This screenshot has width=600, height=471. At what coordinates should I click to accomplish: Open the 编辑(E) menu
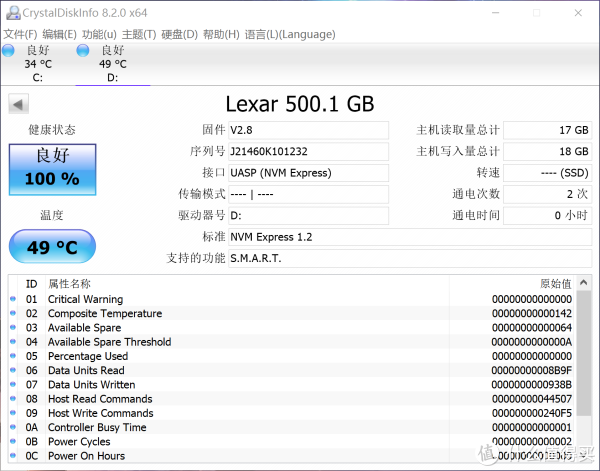(59, 34)
